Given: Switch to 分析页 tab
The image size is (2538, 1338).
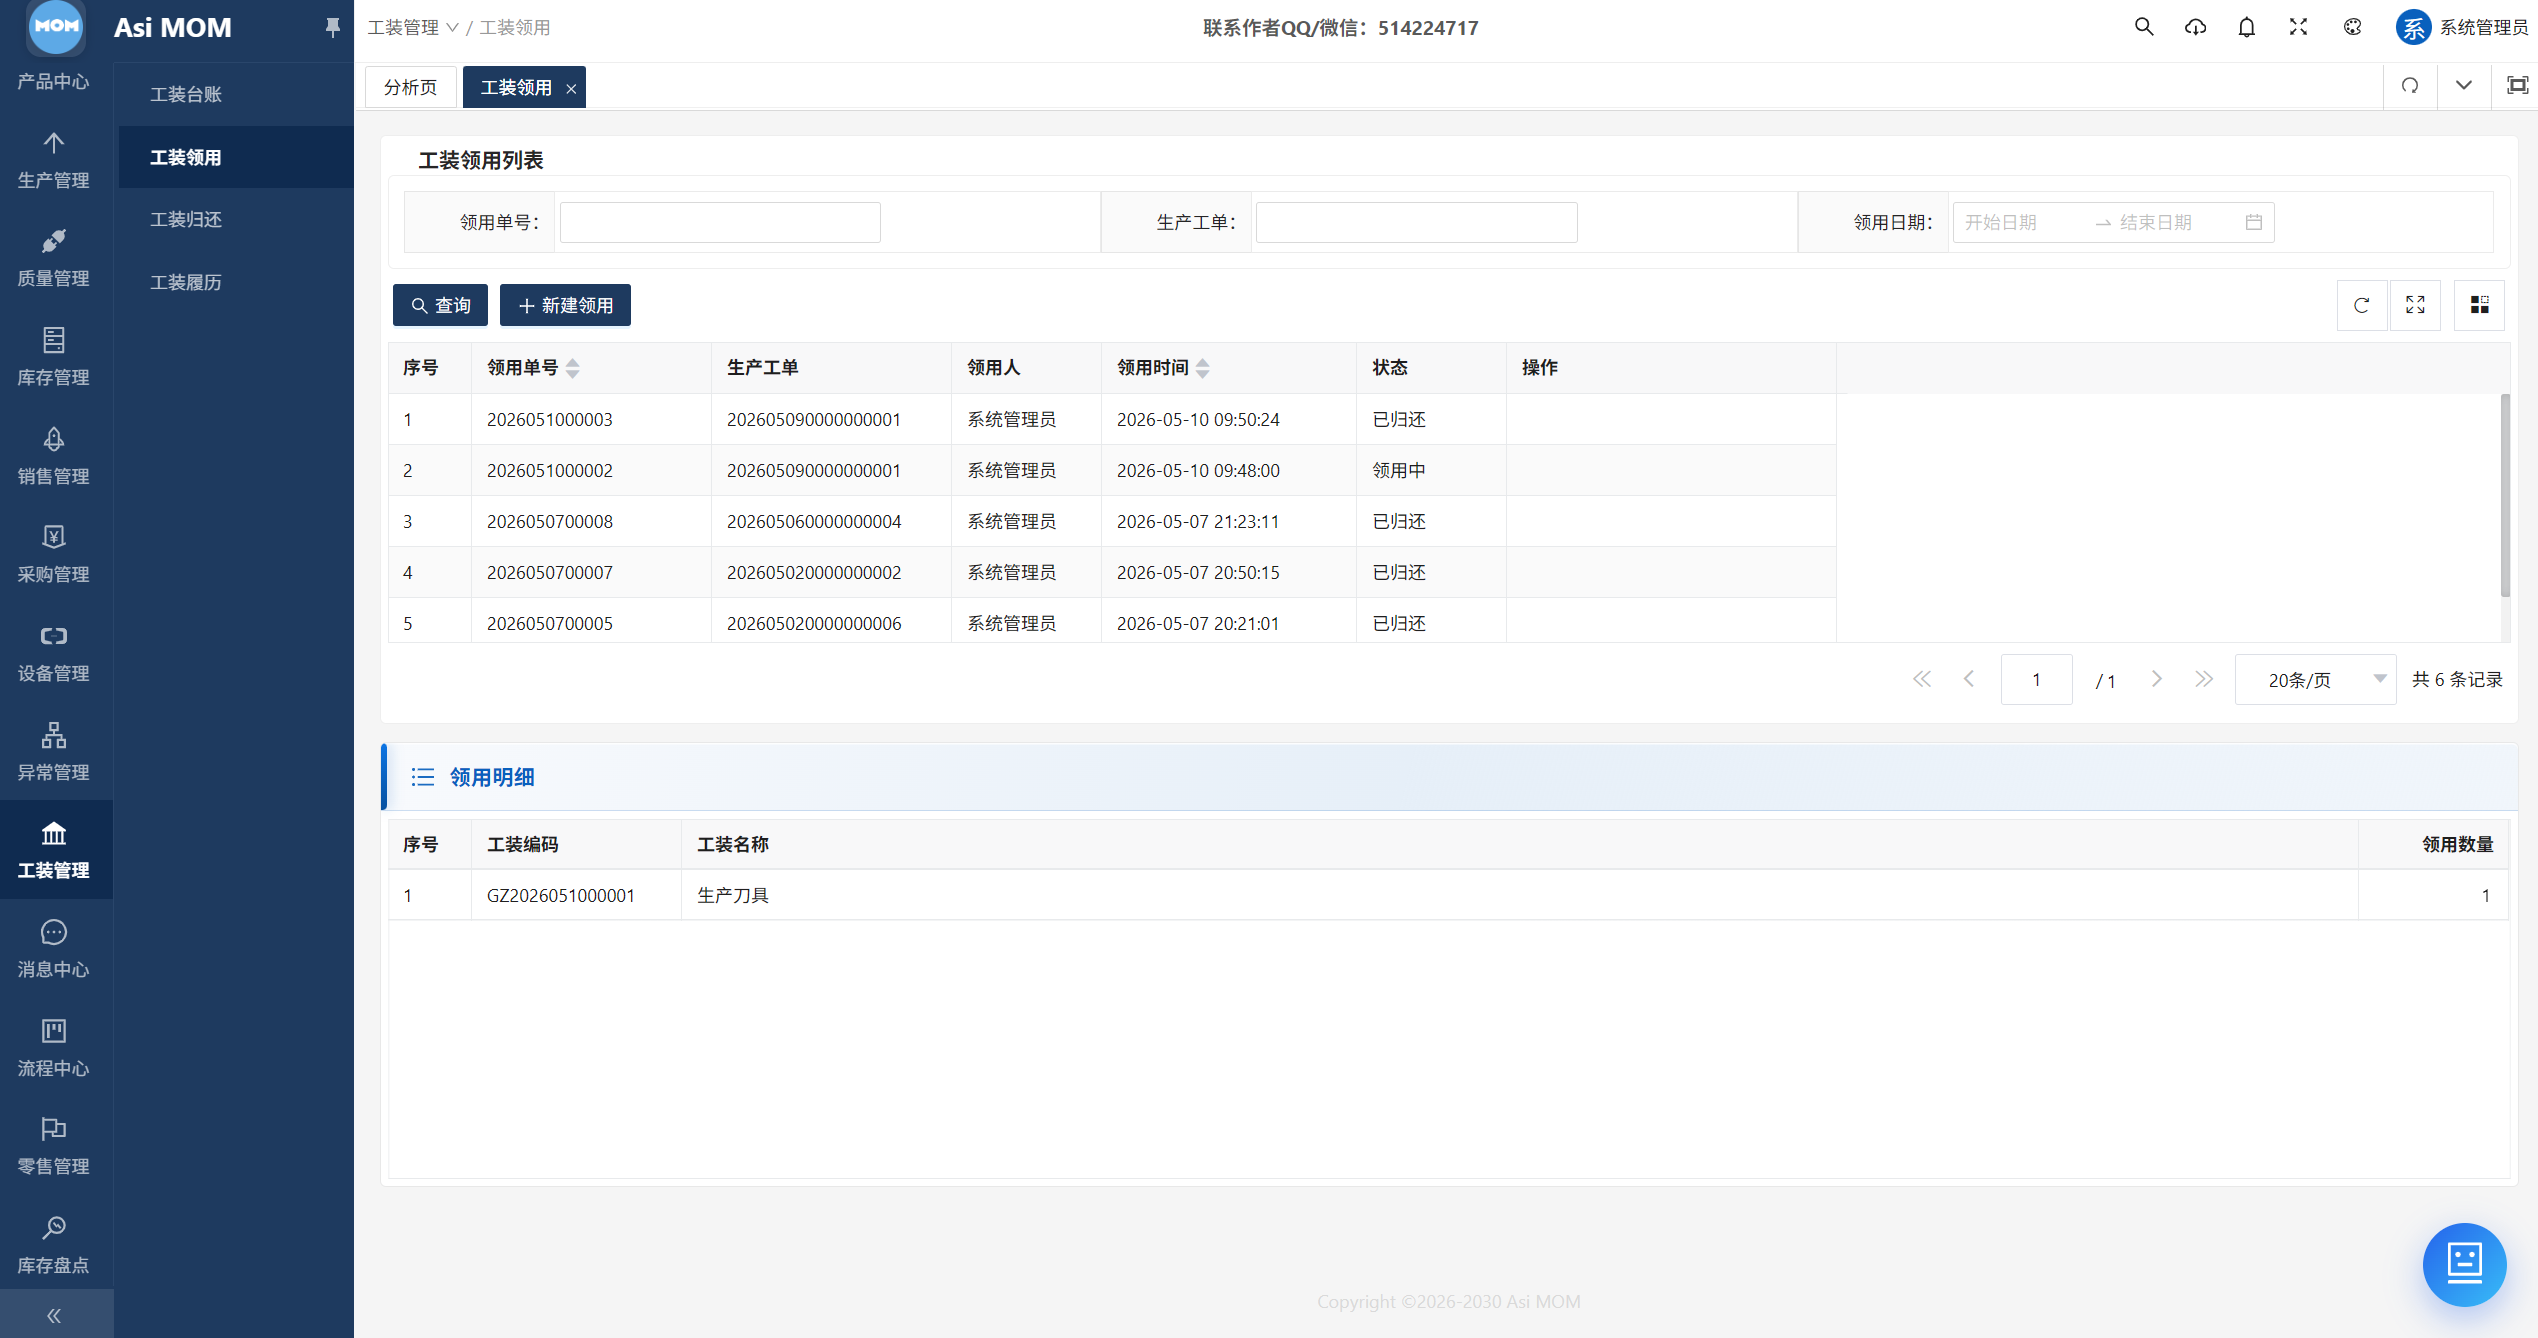Looking at the screenshot, I should coord(411,87).
